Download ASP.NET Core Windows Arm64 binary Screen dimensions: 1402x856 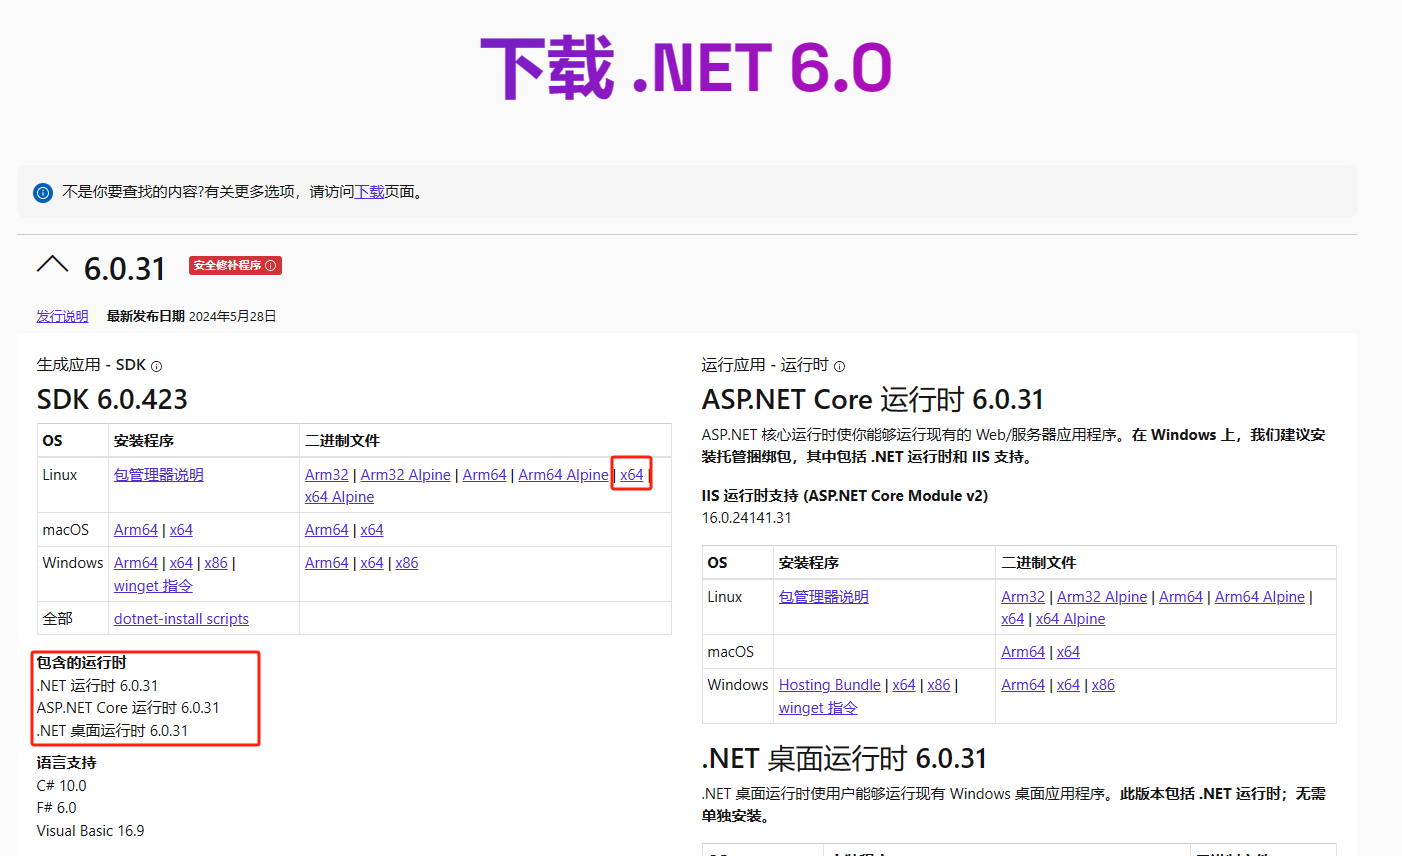(x=1023, y=685)
